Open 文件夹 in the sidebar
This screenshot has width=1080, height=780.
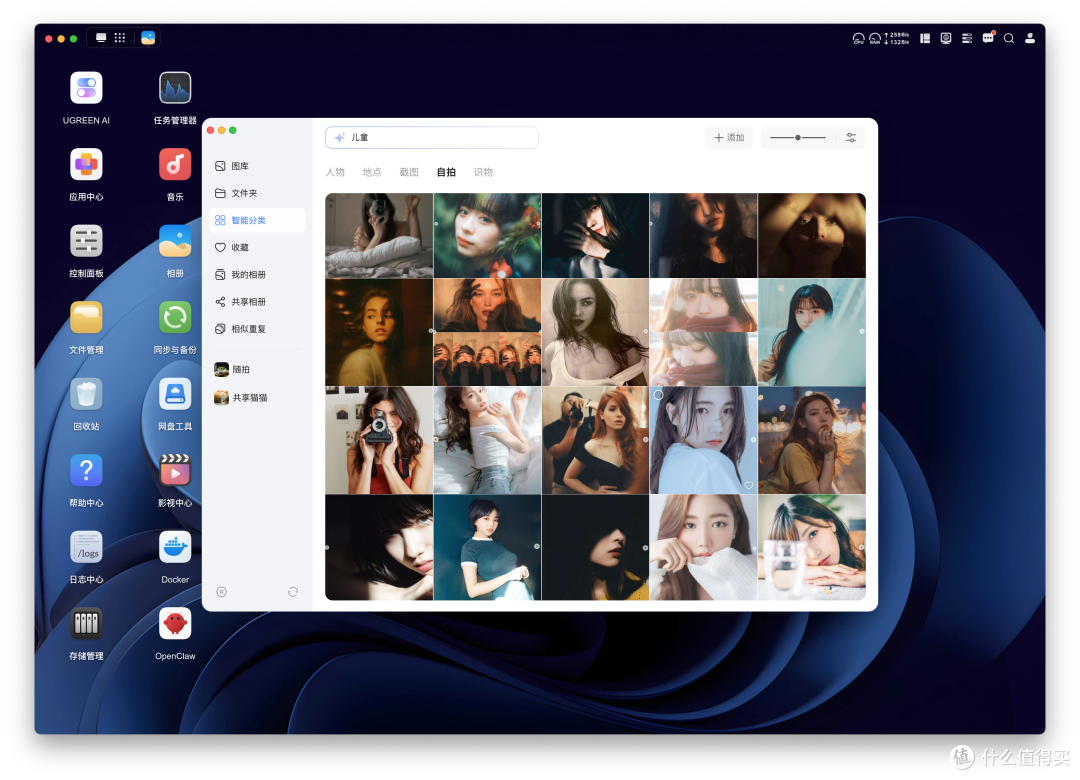pyautogui.click(x=257, y=193)
